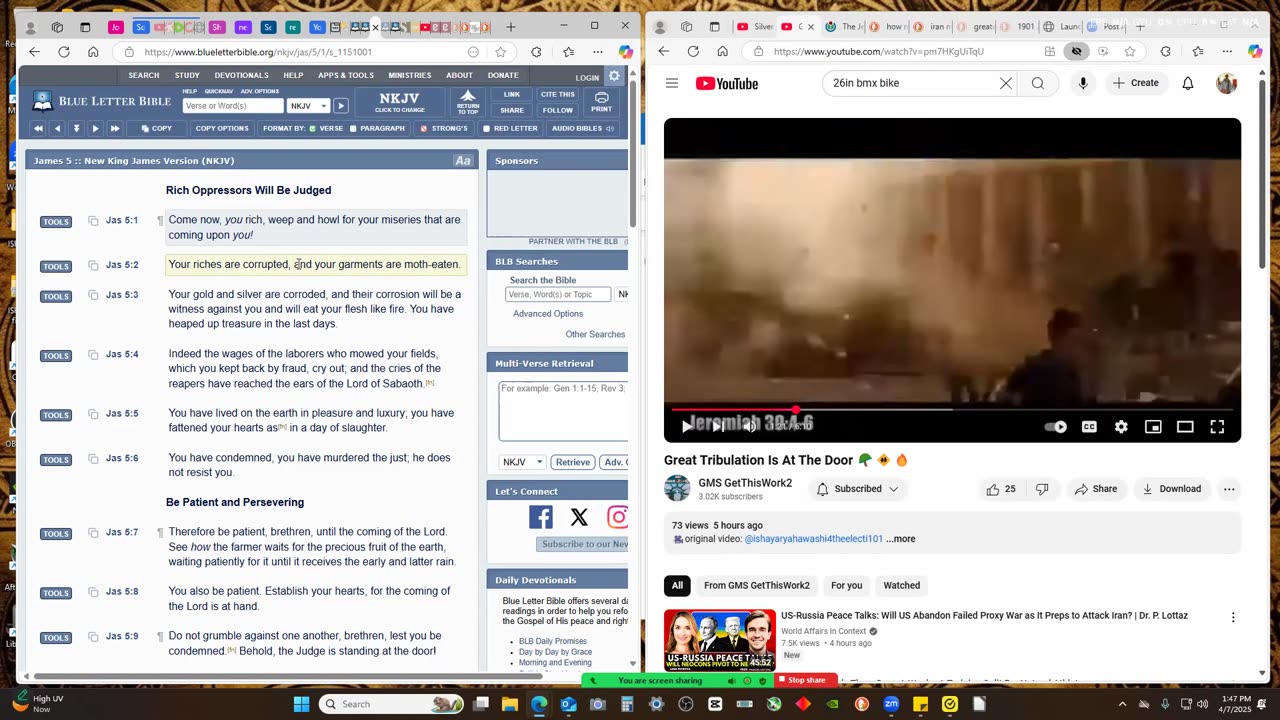Click Share button under YouTube video
The height and width of the screenshot is (720, 1280).
click(x=1095, y=489)
